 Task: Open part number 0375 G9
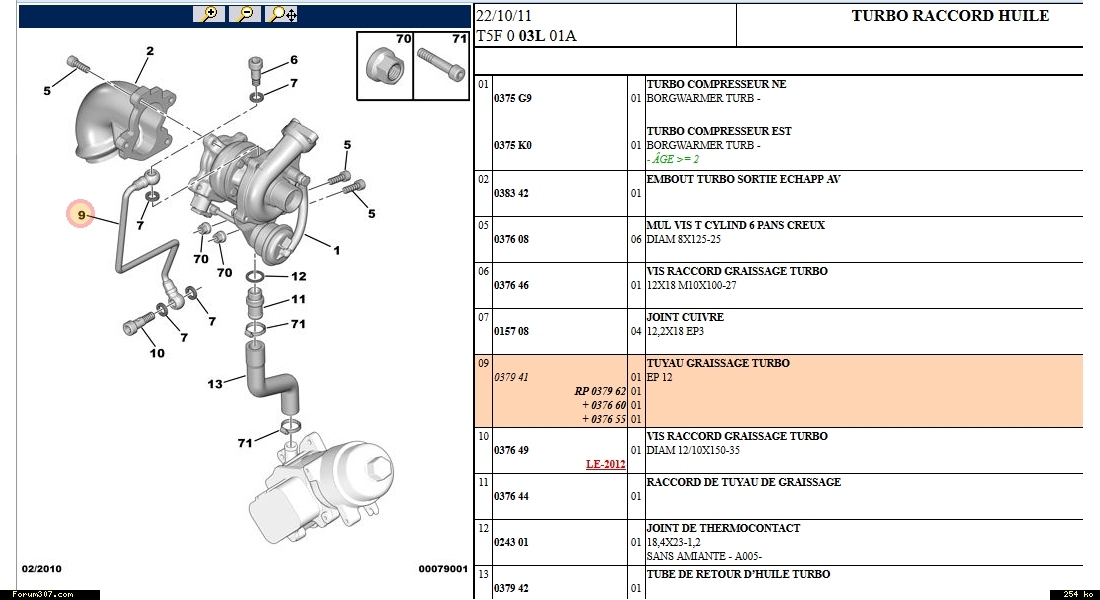512,99
